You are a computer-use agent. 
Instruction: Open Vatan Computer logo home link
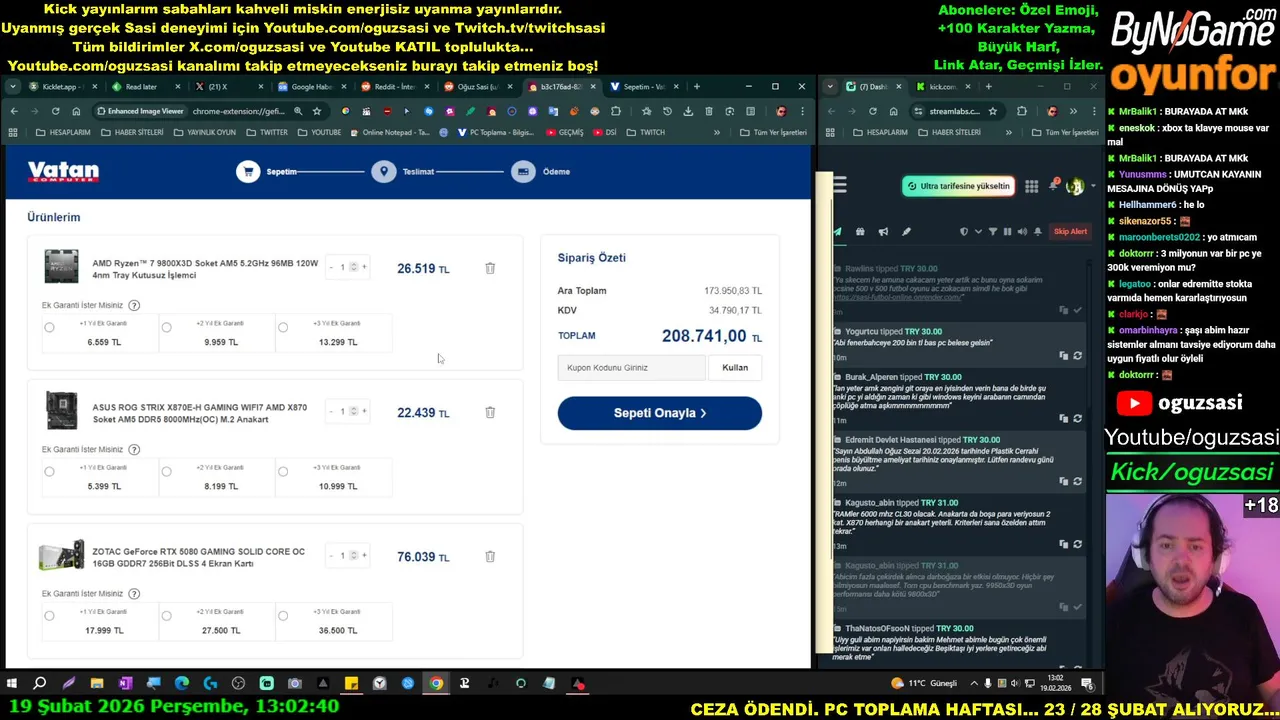63,172
